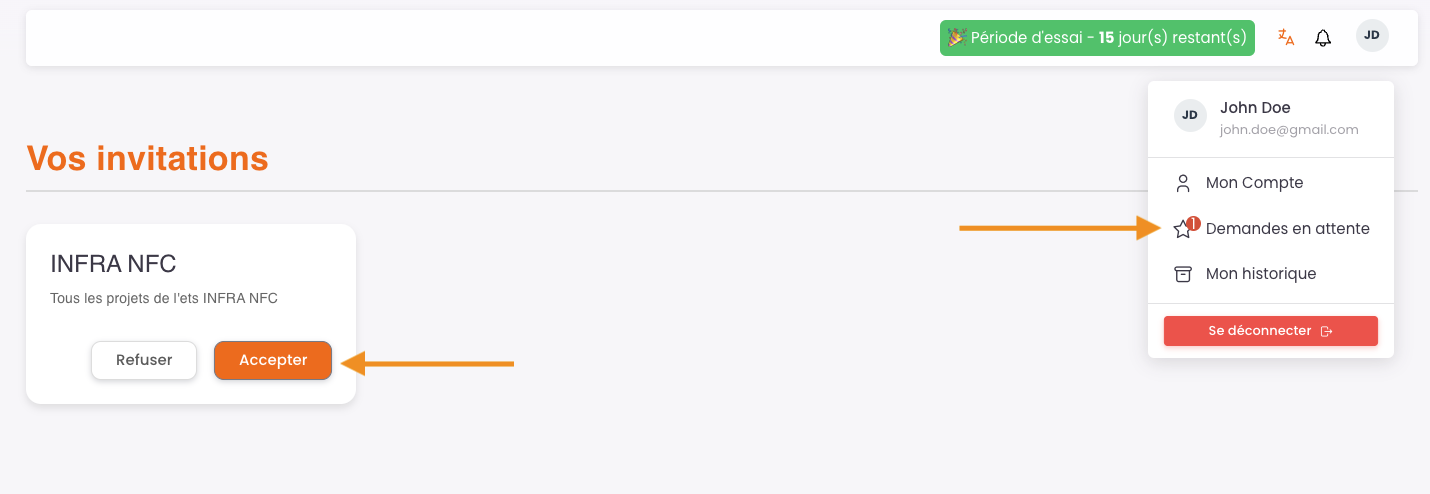The height and width of the screenshot is (494, 1430).
Task: Open the language translation icon
Action: (x=1286, y=38)
